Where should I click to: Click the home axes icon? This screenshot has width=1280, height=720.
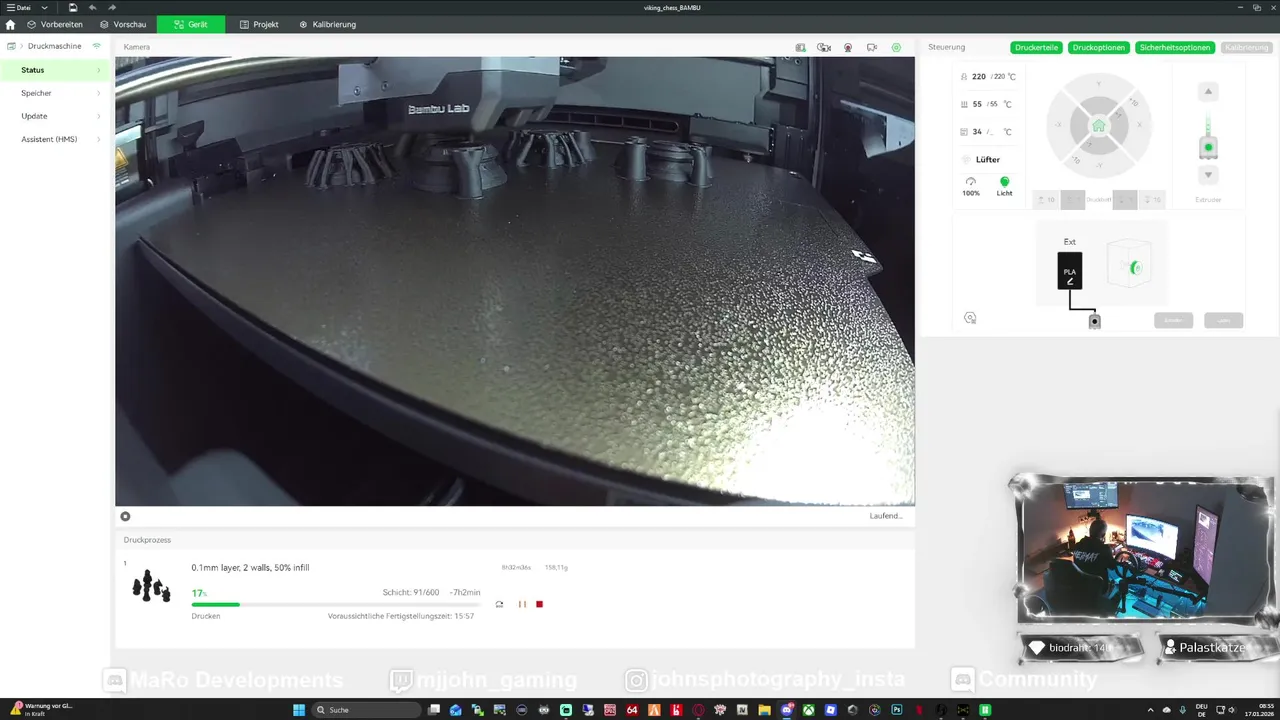[x=1098, y=126]
